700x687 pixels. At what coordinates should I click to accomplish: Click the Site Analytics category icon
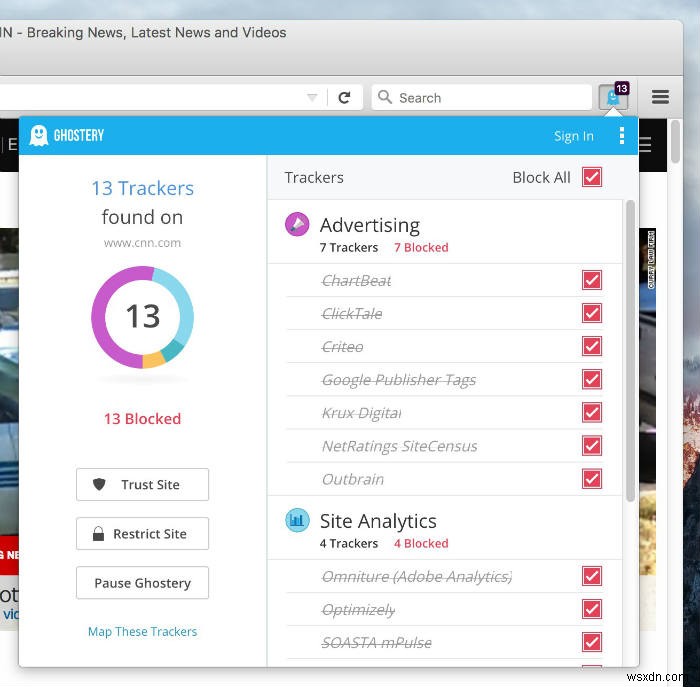pyautogui.click(x=297, y=520)
